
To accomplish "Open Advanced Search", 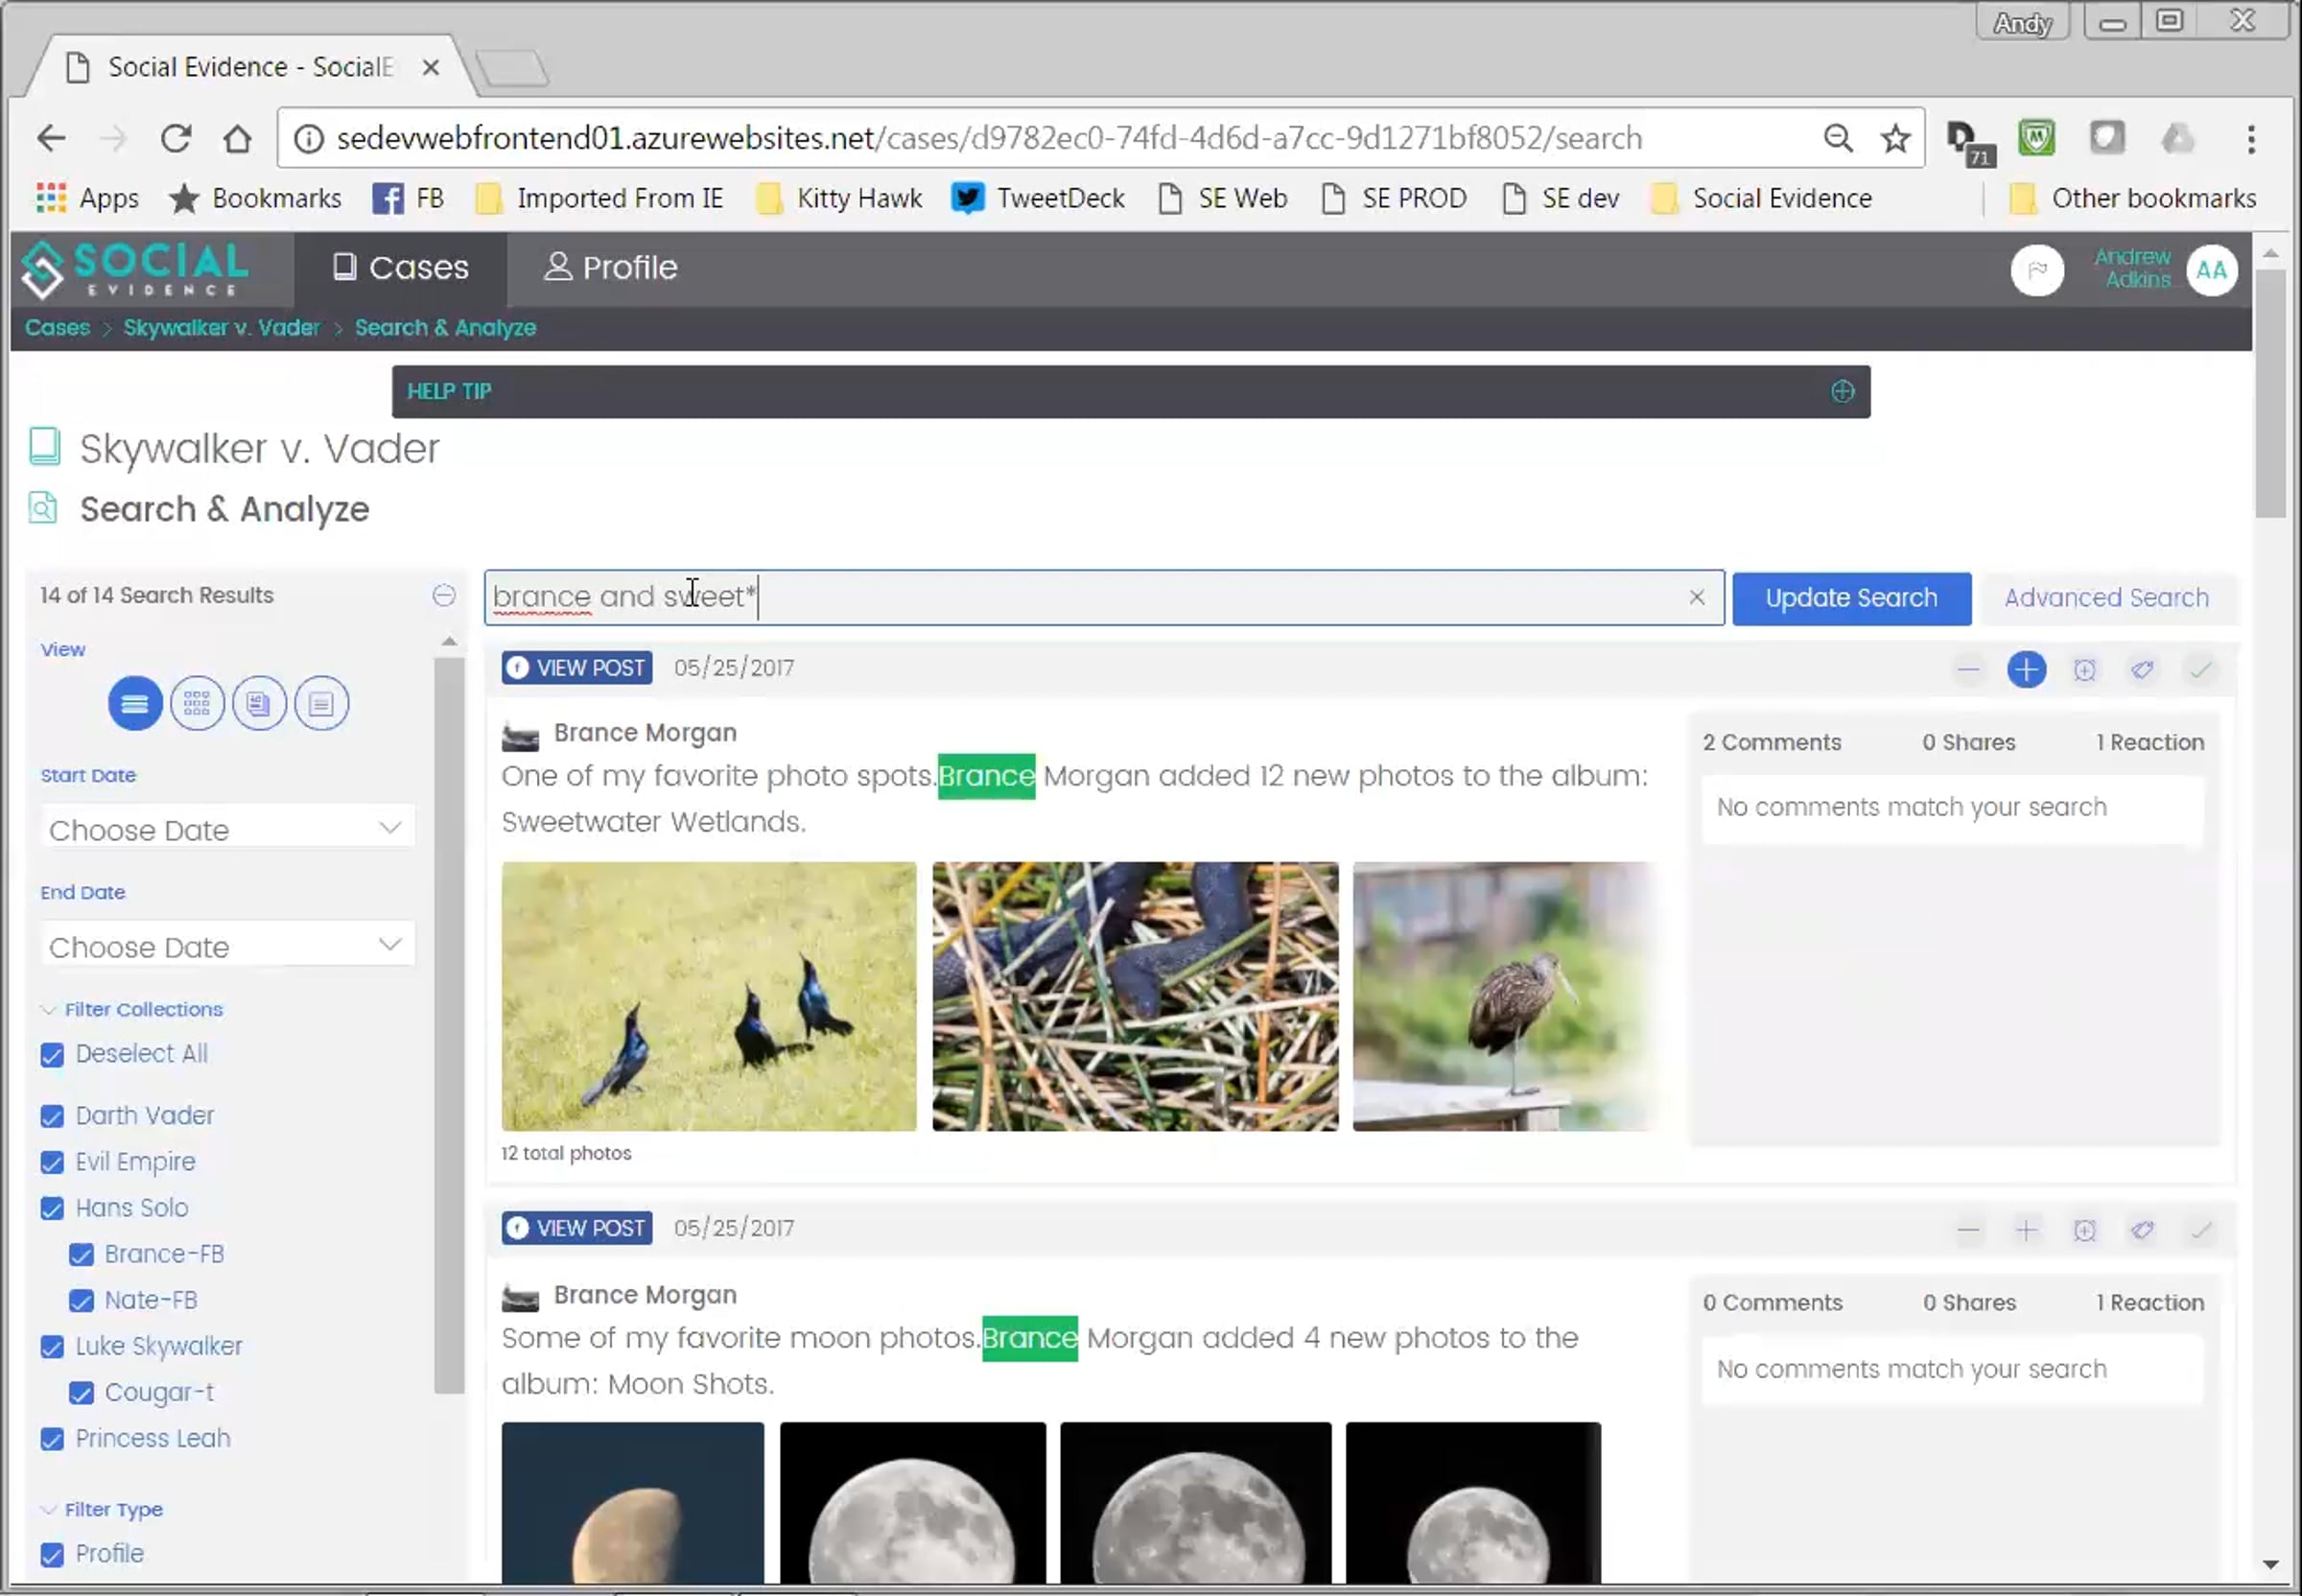I will point(2106,599).
